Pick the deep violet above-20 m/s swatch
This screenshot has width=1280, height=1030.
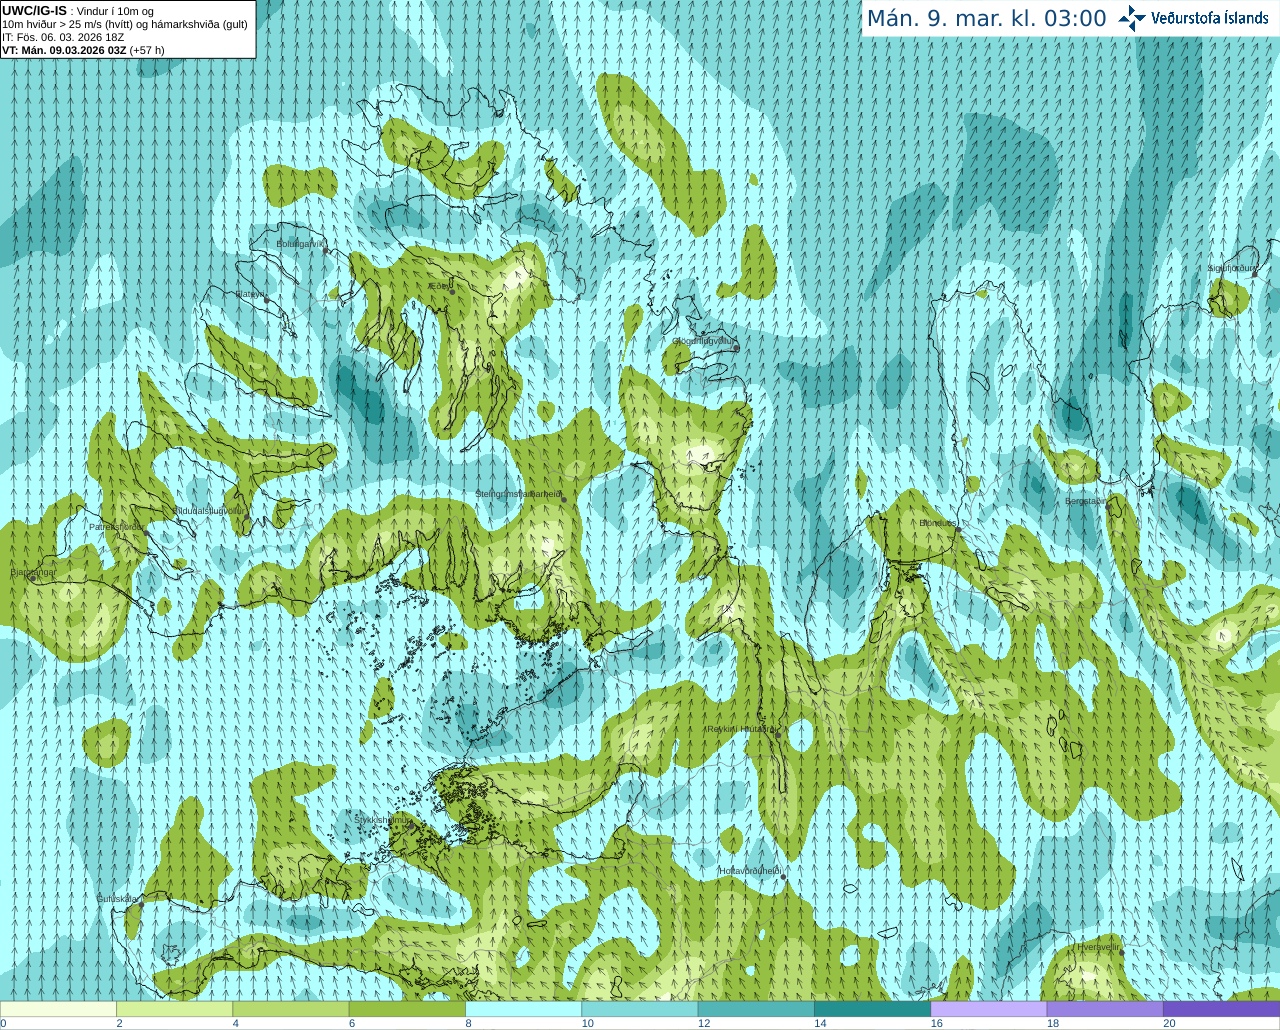click(1221, 1009)
